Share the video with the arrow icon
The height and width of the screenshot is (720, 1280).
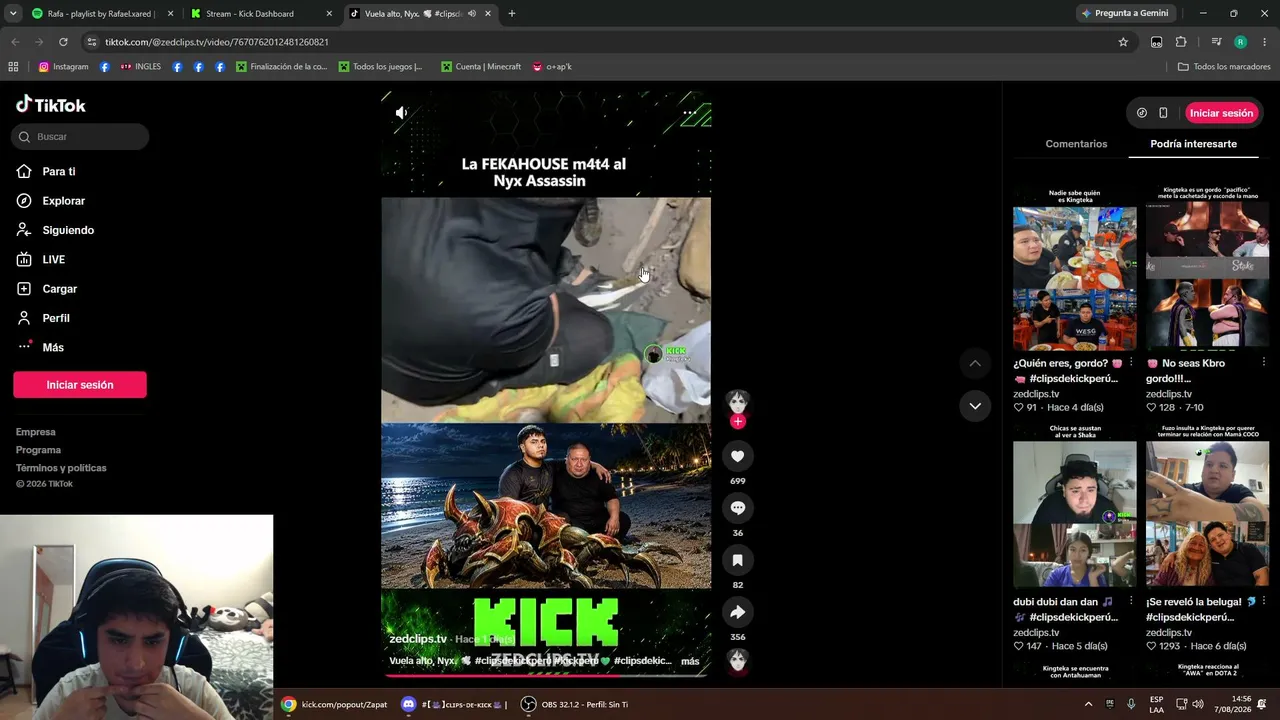tap(738, 612)
